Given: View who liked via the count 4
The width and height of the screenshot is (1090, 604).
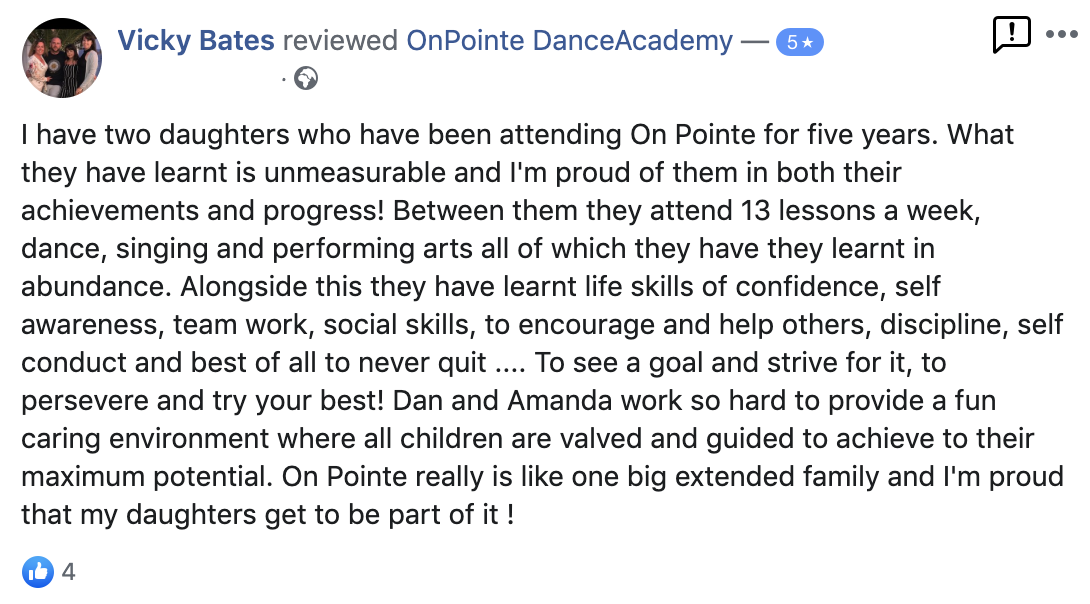Looking at the screenshot, I should tap(69, 572).
